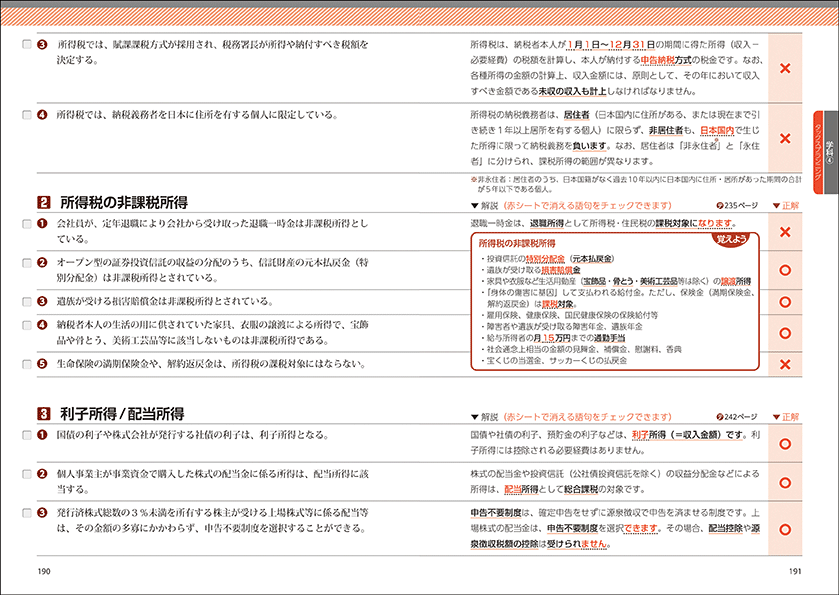
Task: Click the ○ answer mark for オープン型 投資信託 question
Action: tap(785, 270)
